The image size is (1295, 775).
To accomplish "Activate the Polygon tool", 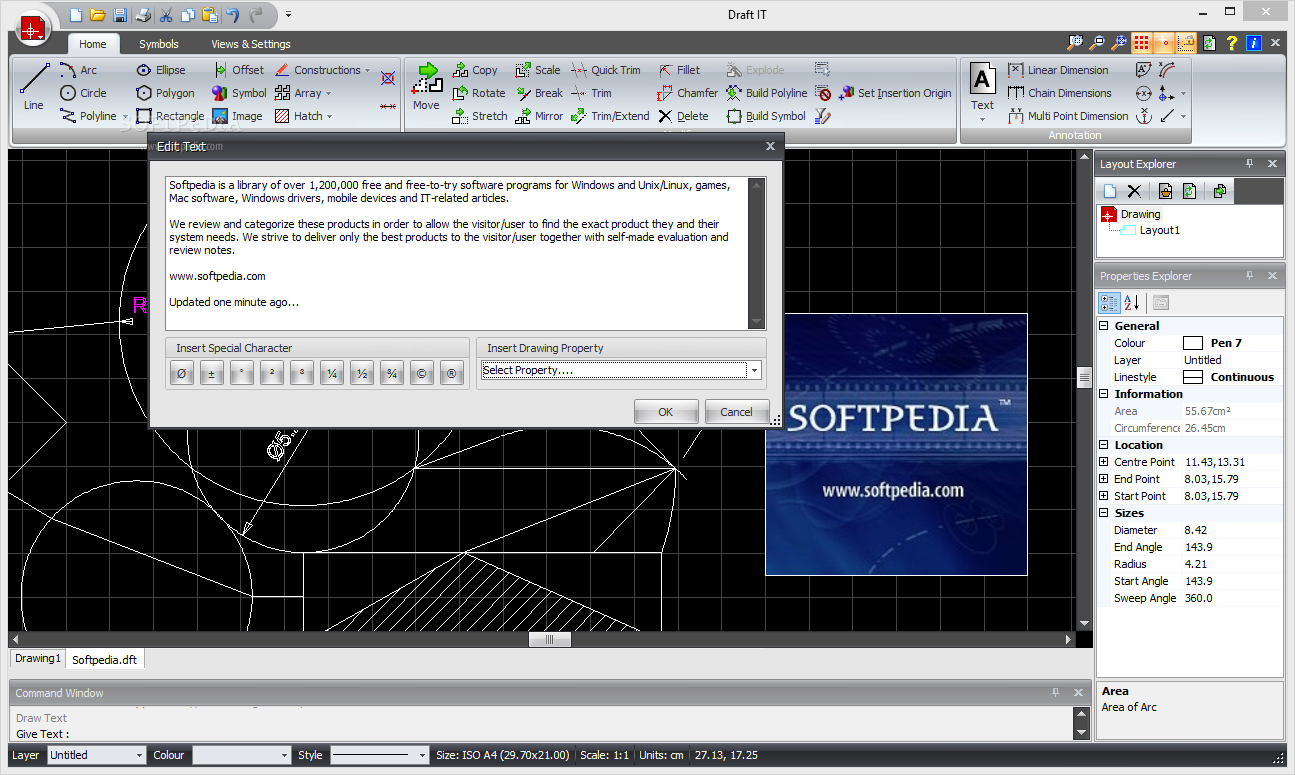I will point(165,93).
